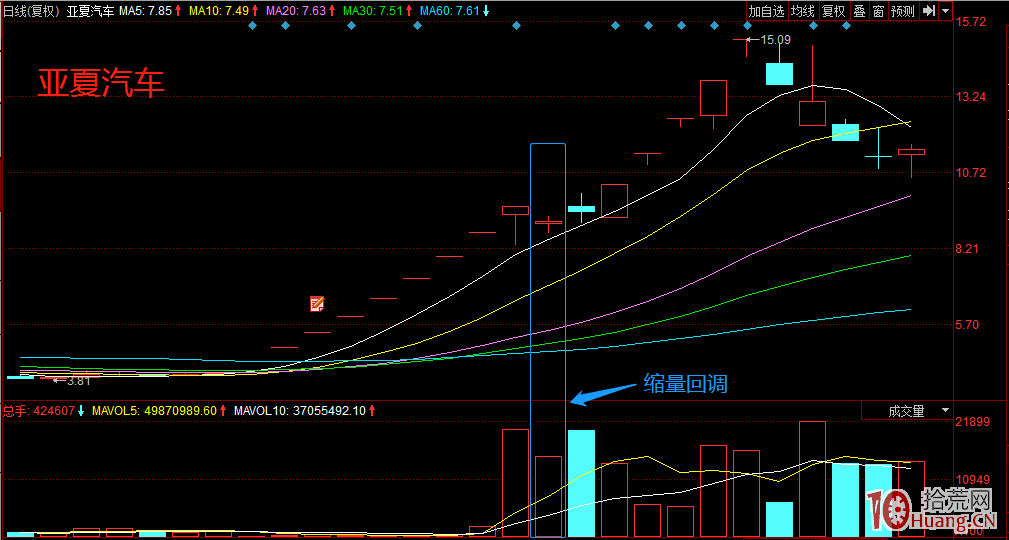Click the tallest cyan volume bar
The height and width of the screenshot is (540, 1009).
581,483
